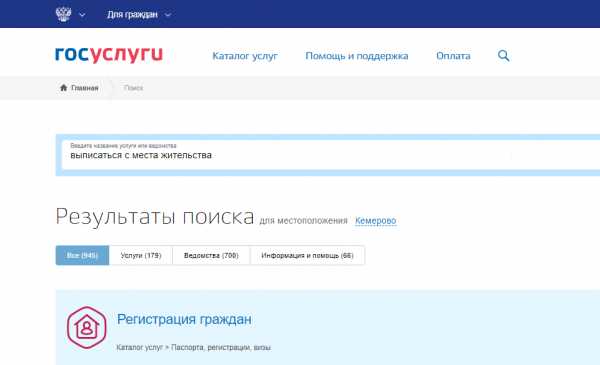Open Каталог услуг menu item

tap(245, 56)
